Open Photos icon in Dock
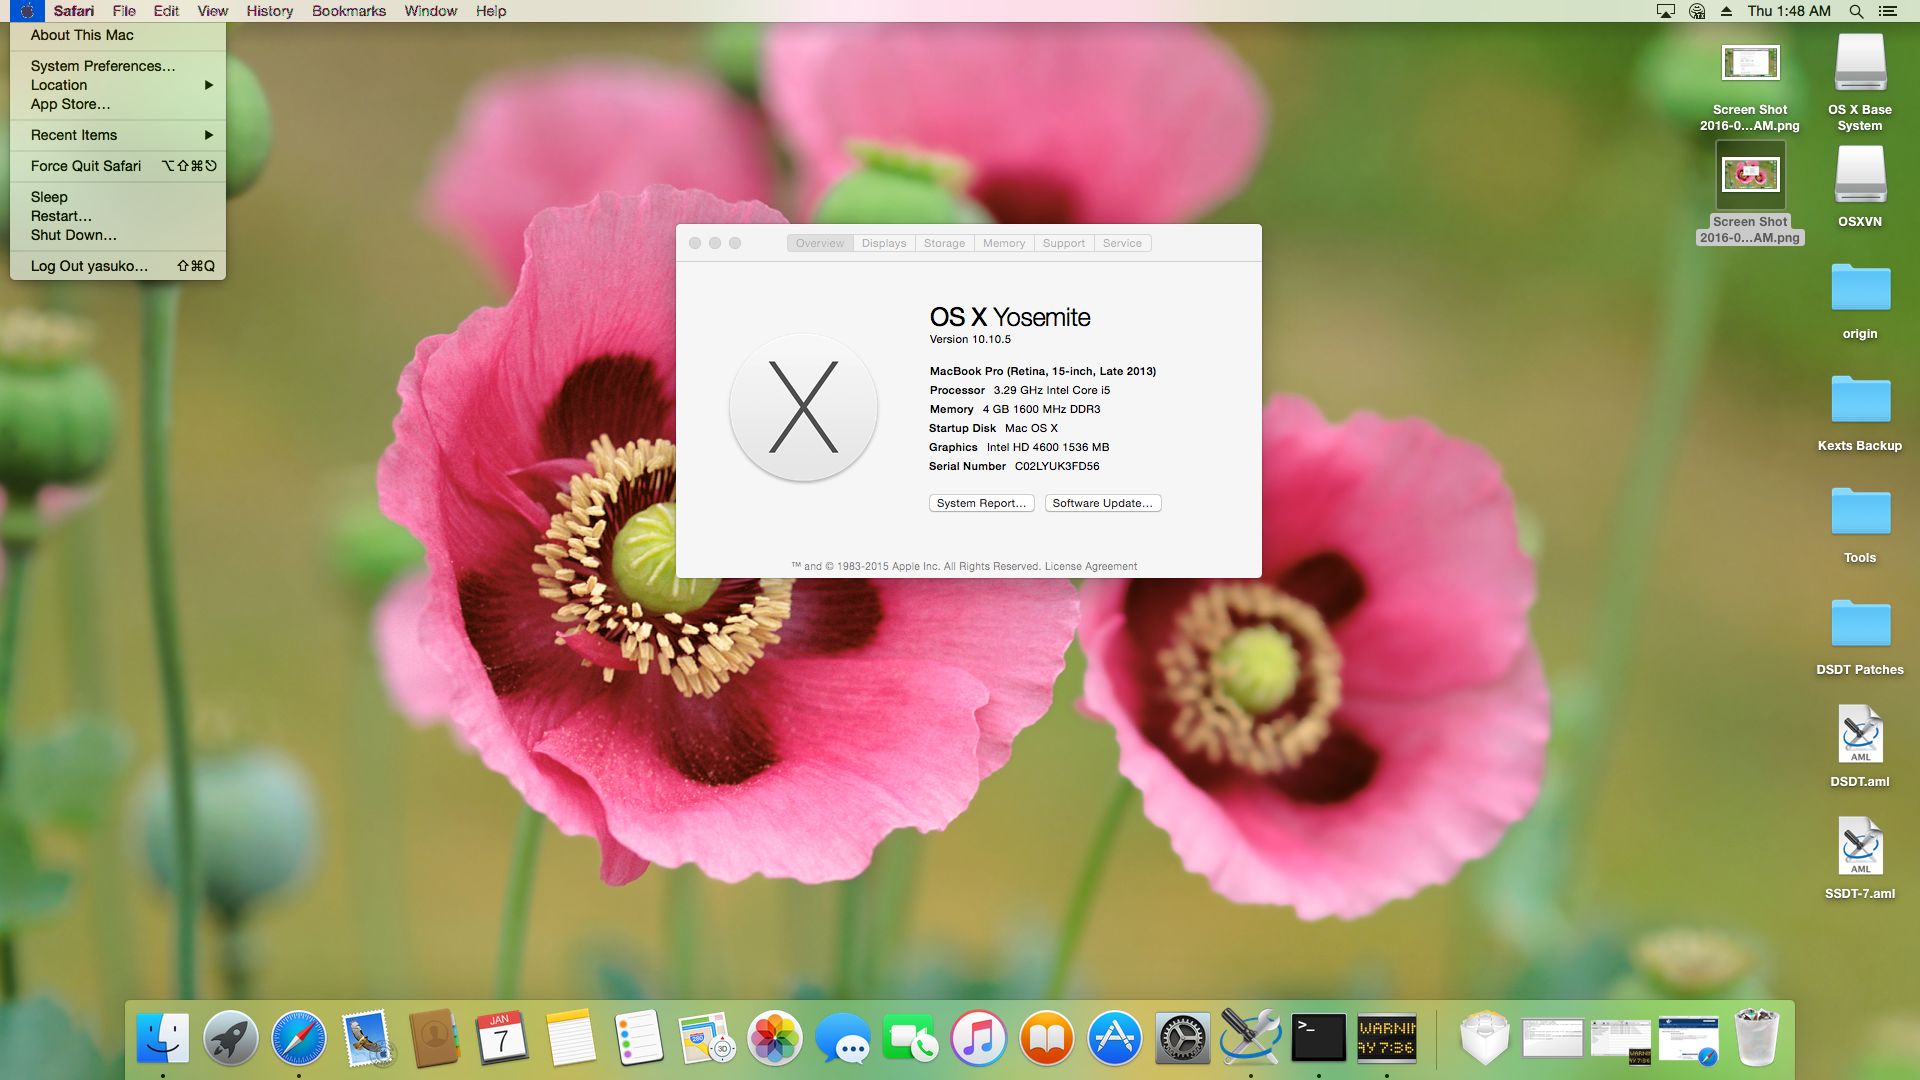Screen dimensions: 1920x1080 (x=774, y=1038)
